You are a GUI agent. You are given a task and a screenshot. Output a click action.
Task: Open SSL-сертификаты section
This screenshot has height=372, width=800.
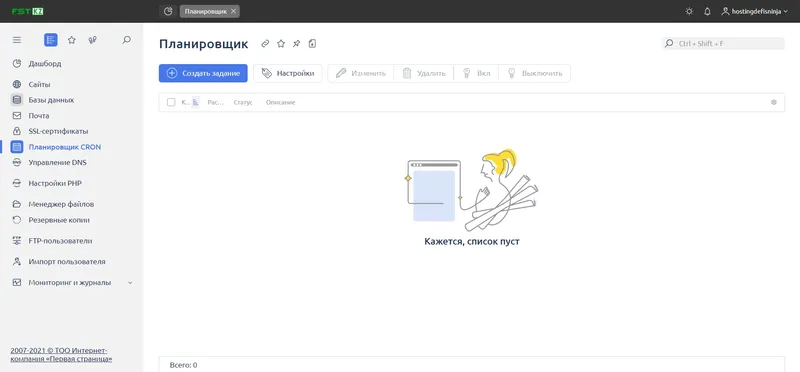tap(58, 131)
